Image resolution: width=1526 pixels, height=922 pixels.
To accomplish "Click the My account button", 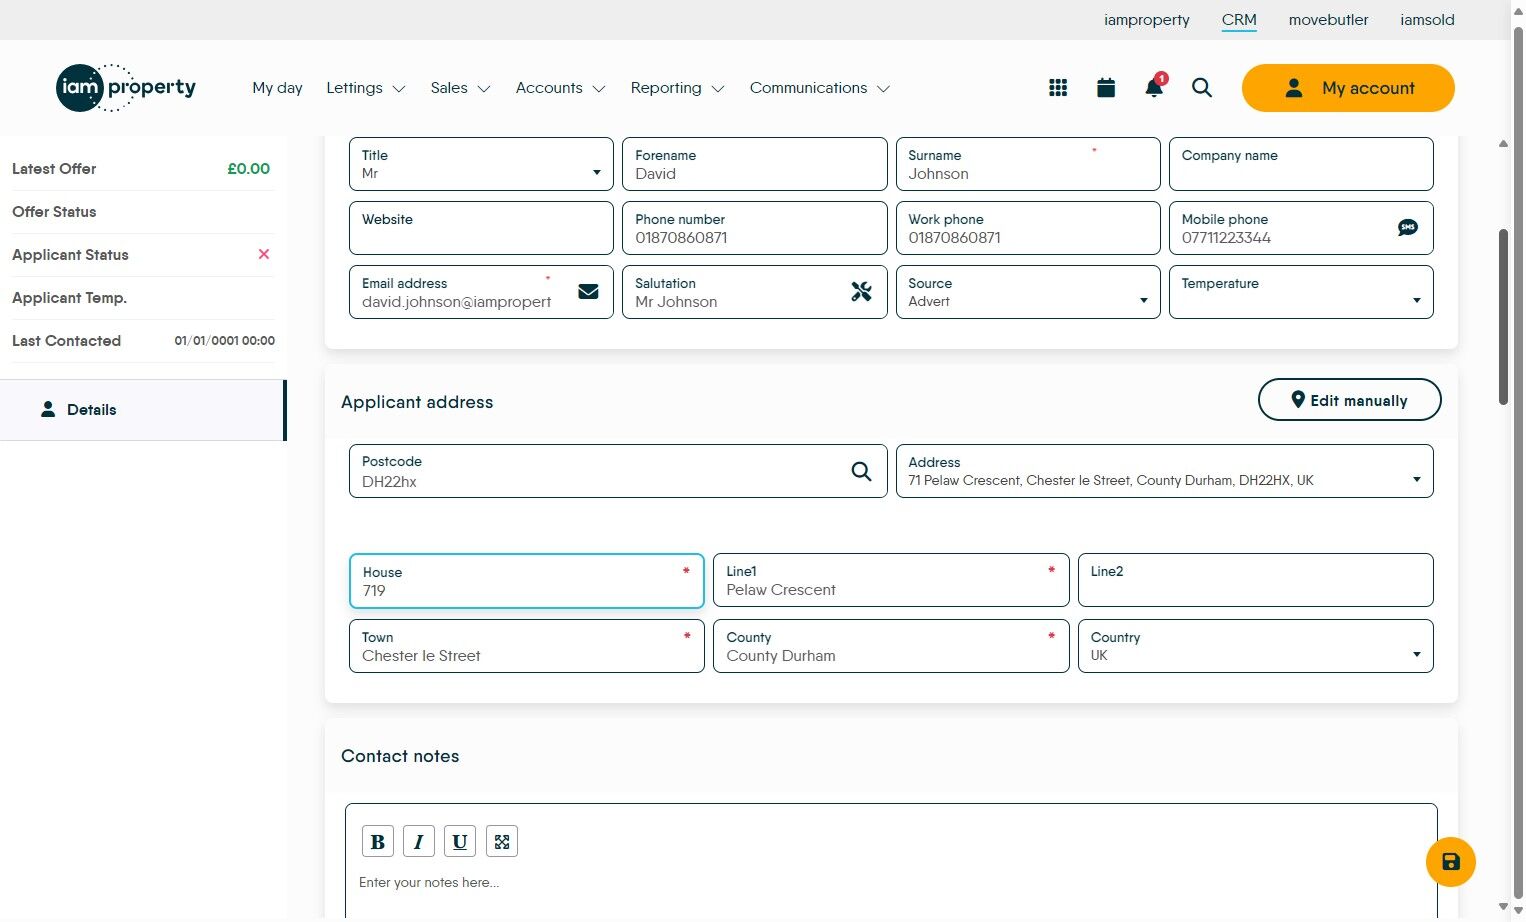I will pyautogui.click(x=1347, y=88).
